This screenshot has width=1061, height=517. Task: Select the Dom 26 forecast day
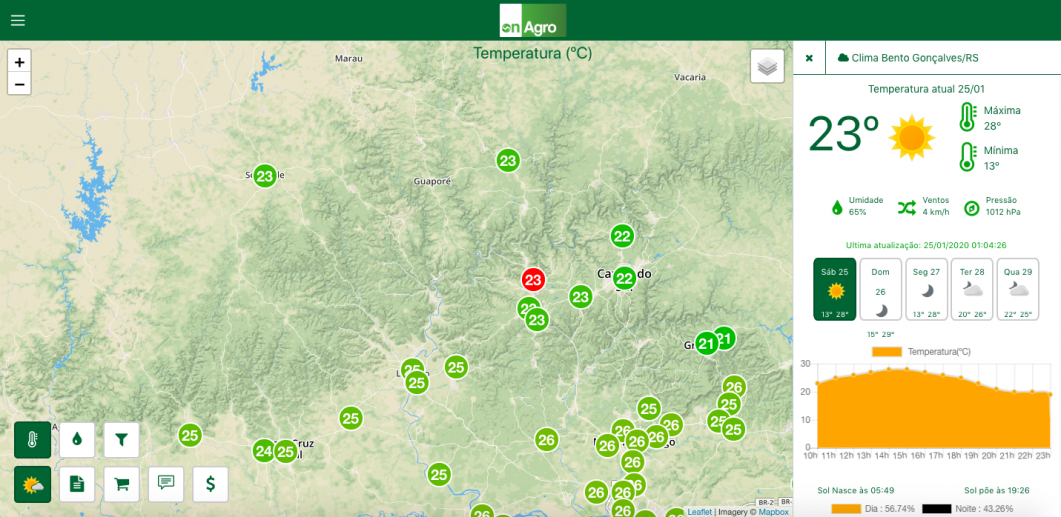[880, 289]
